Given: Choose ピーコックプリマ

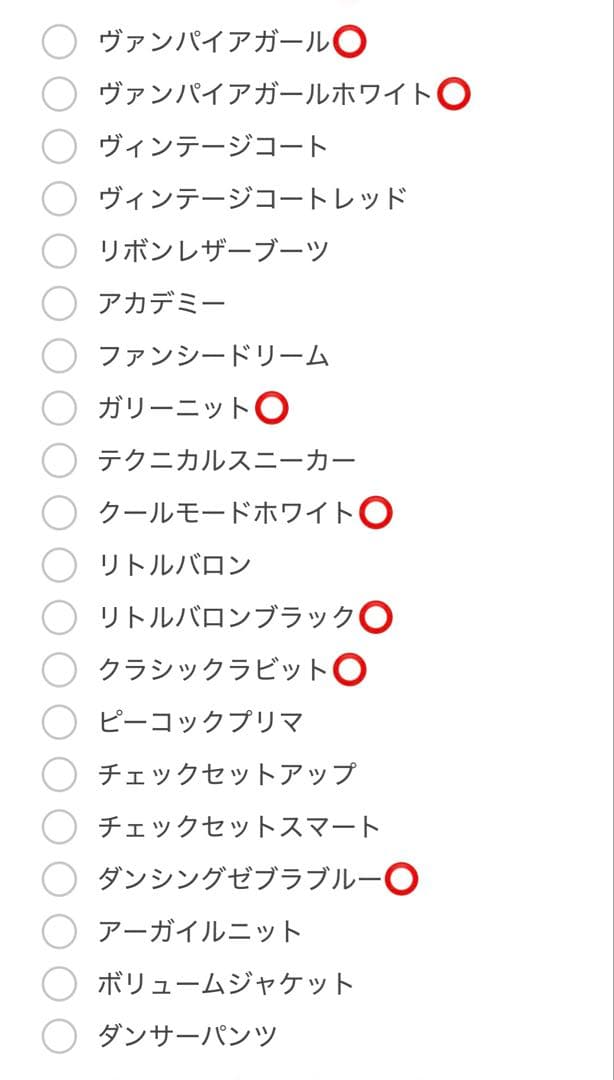Looking at the screenshot, I should pos(60,721).
